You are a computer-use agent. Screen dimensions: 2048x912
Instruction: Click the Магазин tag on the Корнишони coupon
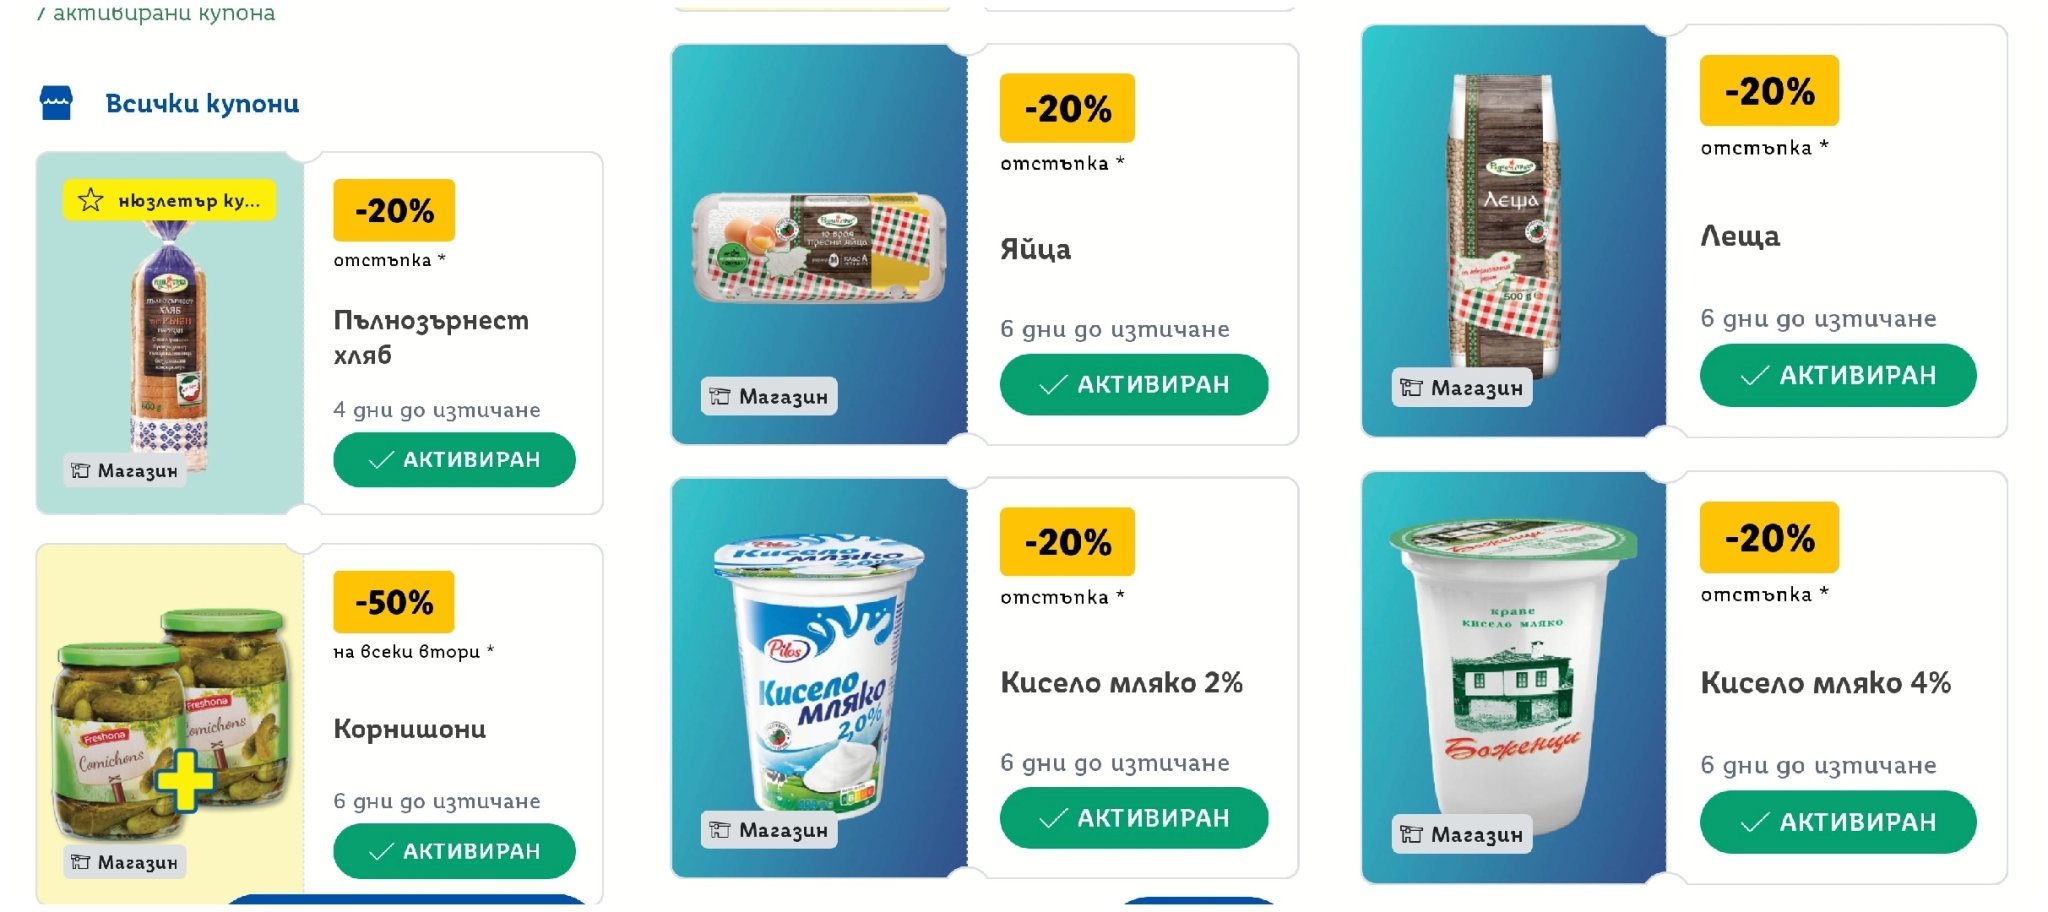pyautogui.click(x=125, y=862)
